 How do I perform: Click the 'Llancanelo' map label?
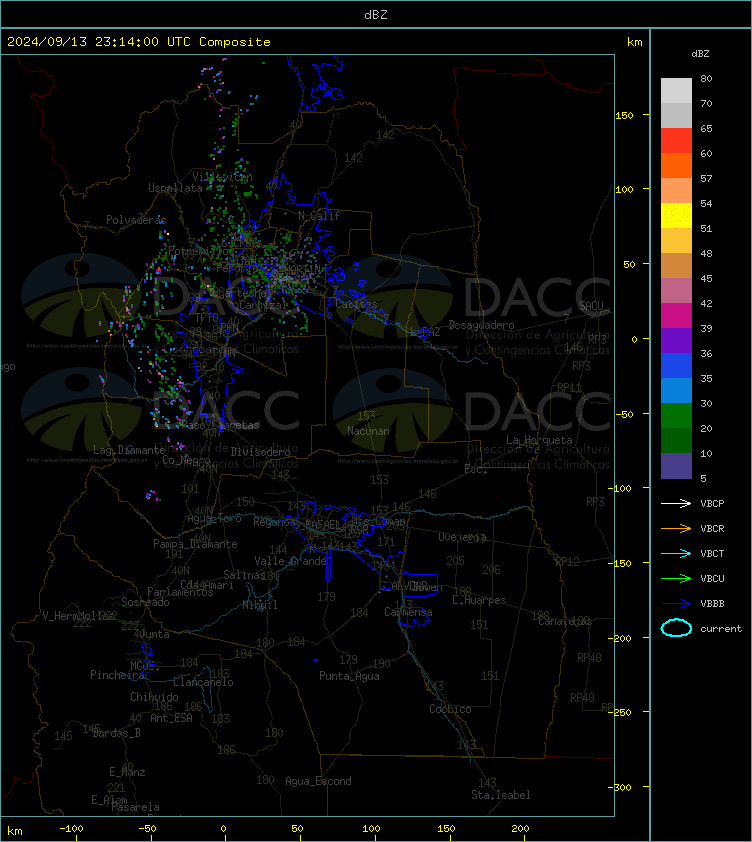pyautogui.click(x=203, y=682)
